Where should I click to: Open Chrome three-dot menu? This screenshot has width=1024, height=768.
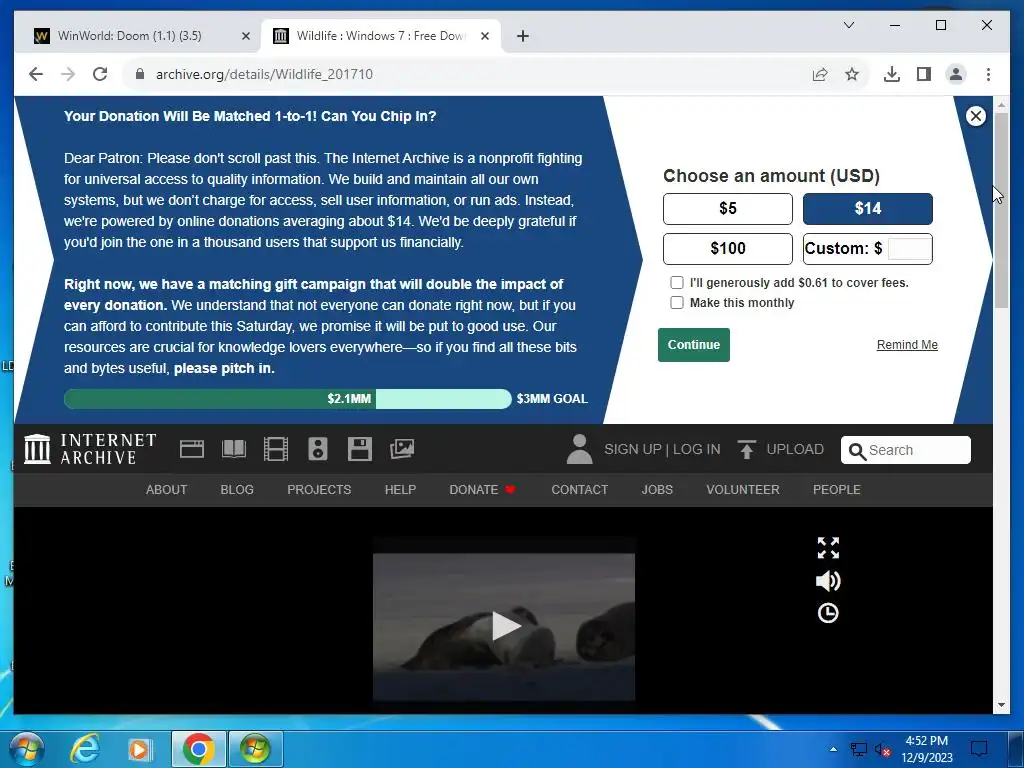coord(988,74)
